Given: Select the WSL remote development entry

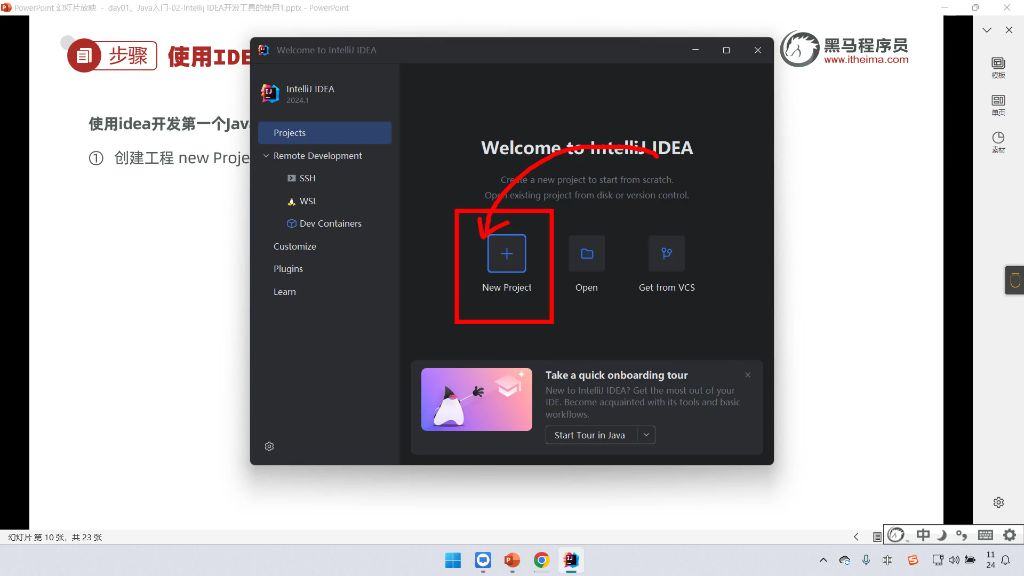Looking at the screenshot, I should (x=301, y=201).
